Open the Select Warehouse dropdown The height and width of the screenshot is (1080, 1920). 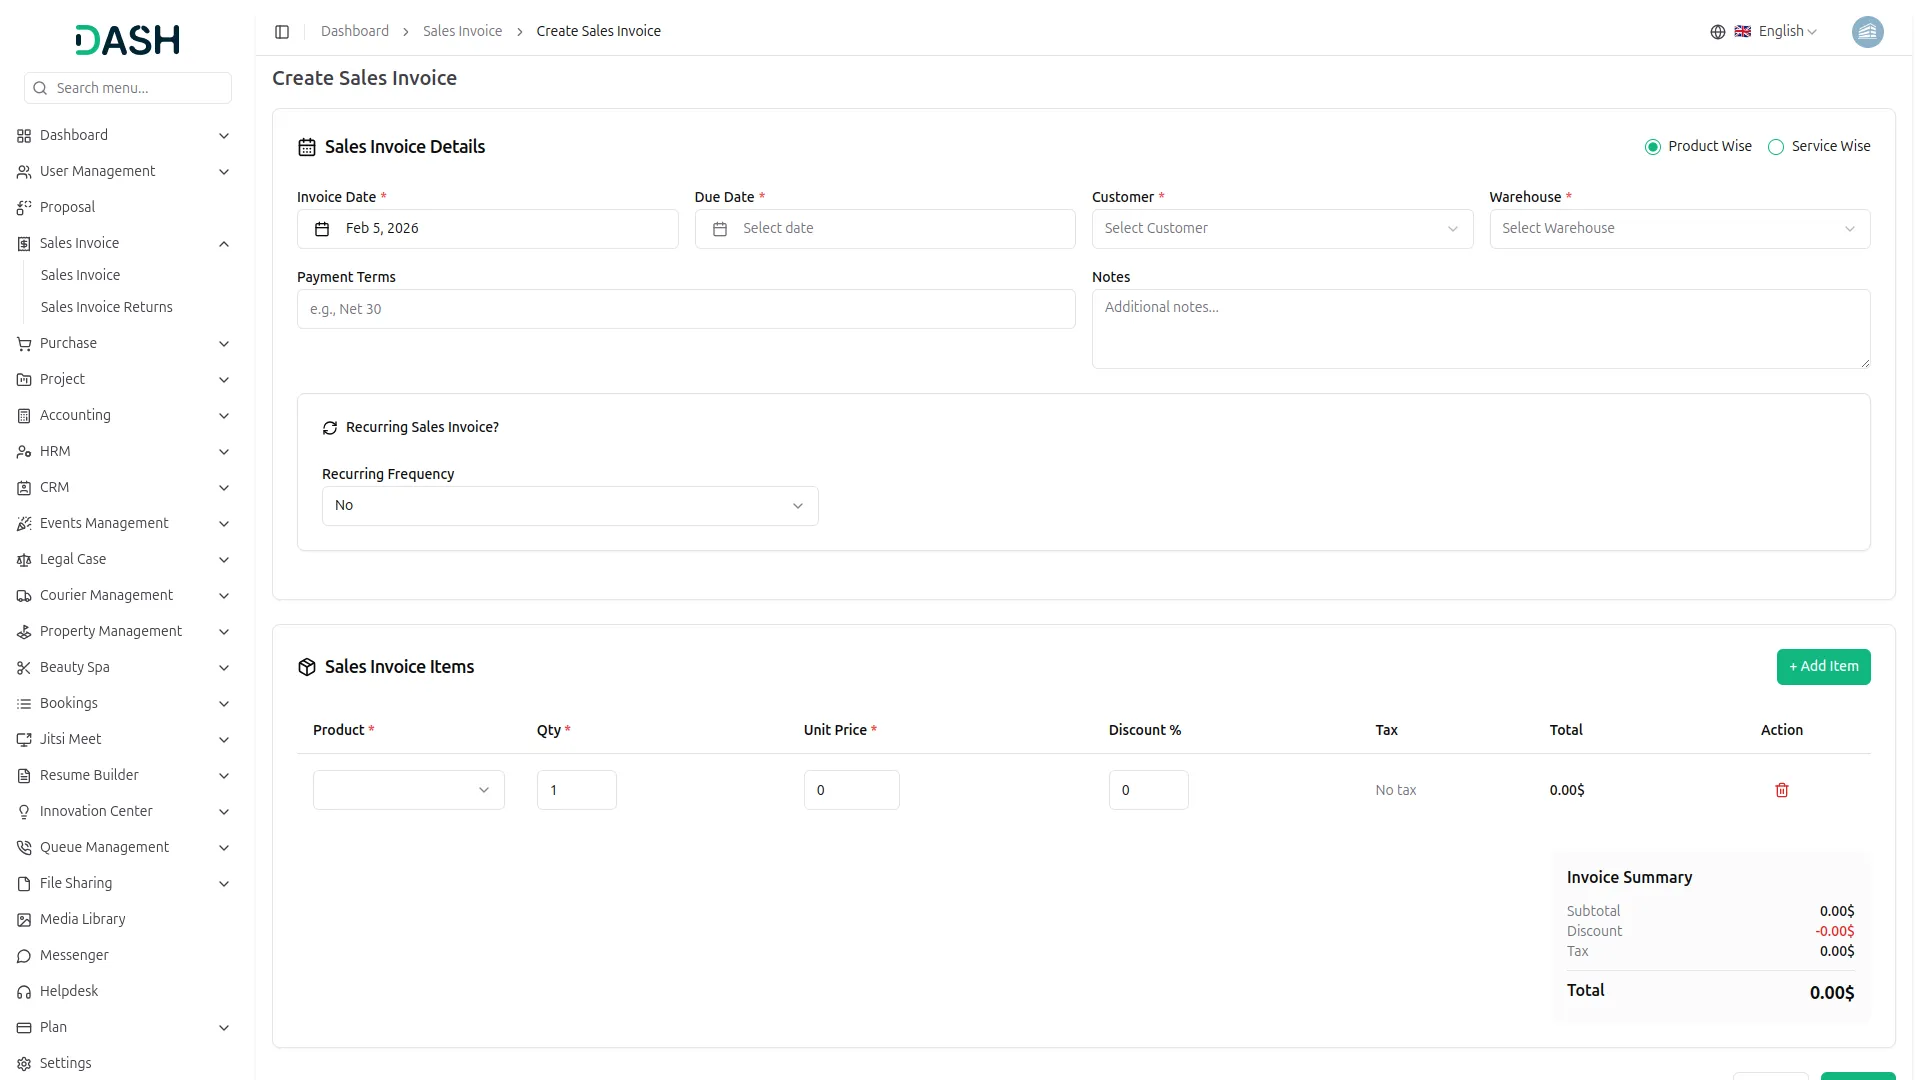click(x=1678, y=228)
